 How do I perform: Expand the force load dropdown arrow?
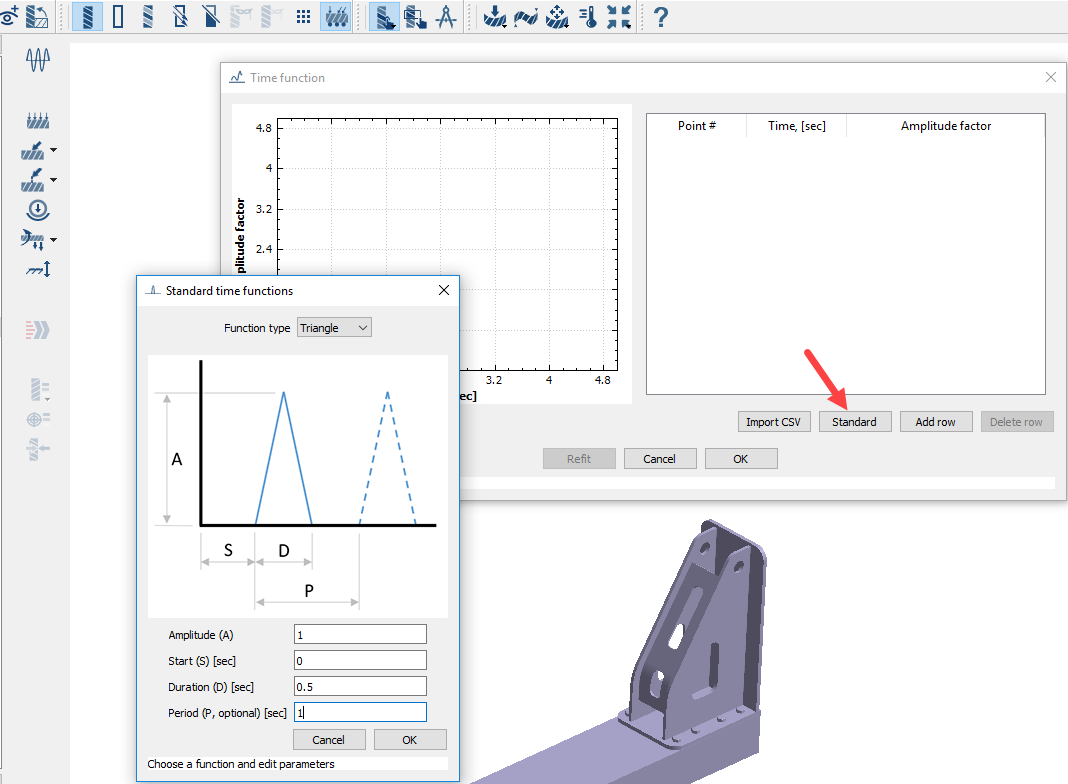coord(53,151)
